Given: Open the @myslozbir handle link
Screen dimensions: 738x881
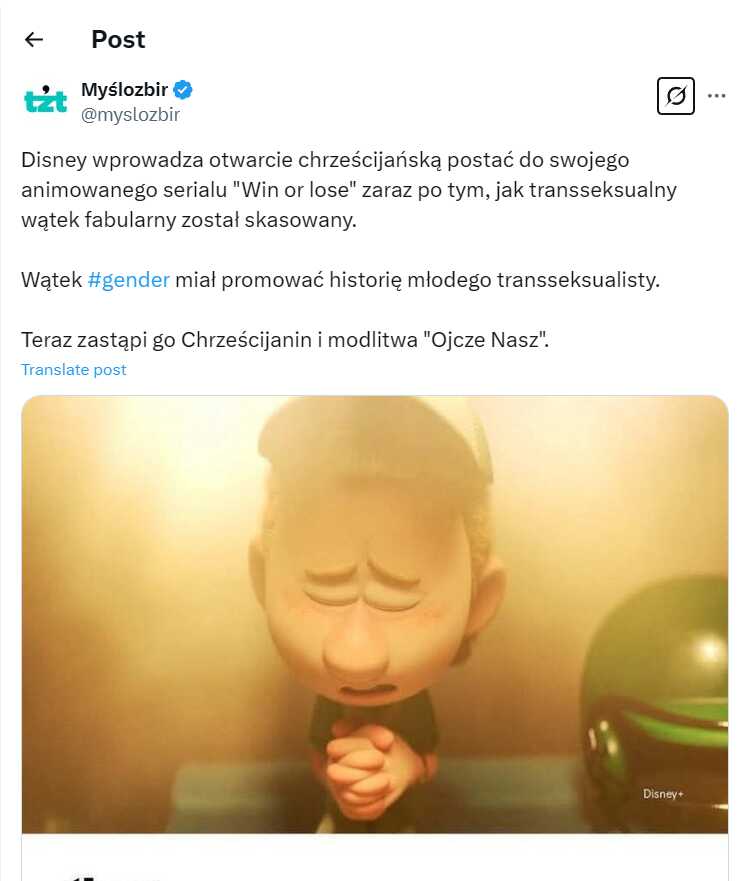Looking at the screenshot, I should point(130,115).
